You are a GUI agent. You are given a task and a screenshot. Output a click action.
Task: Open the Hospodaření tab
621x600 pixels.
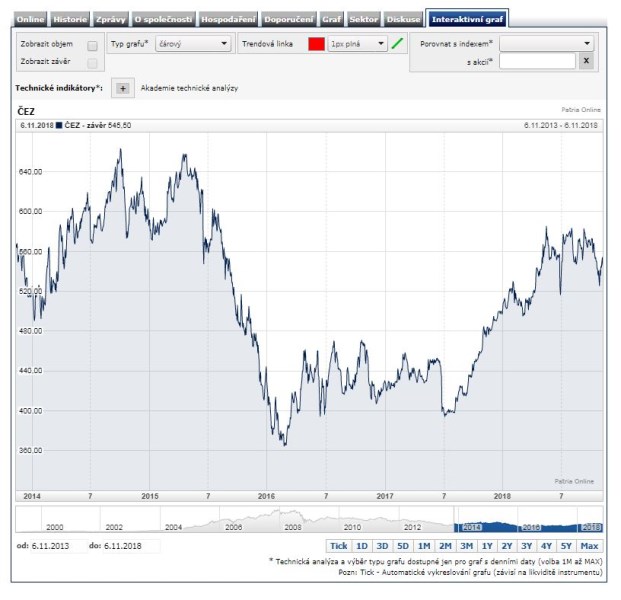click(228, 19)
